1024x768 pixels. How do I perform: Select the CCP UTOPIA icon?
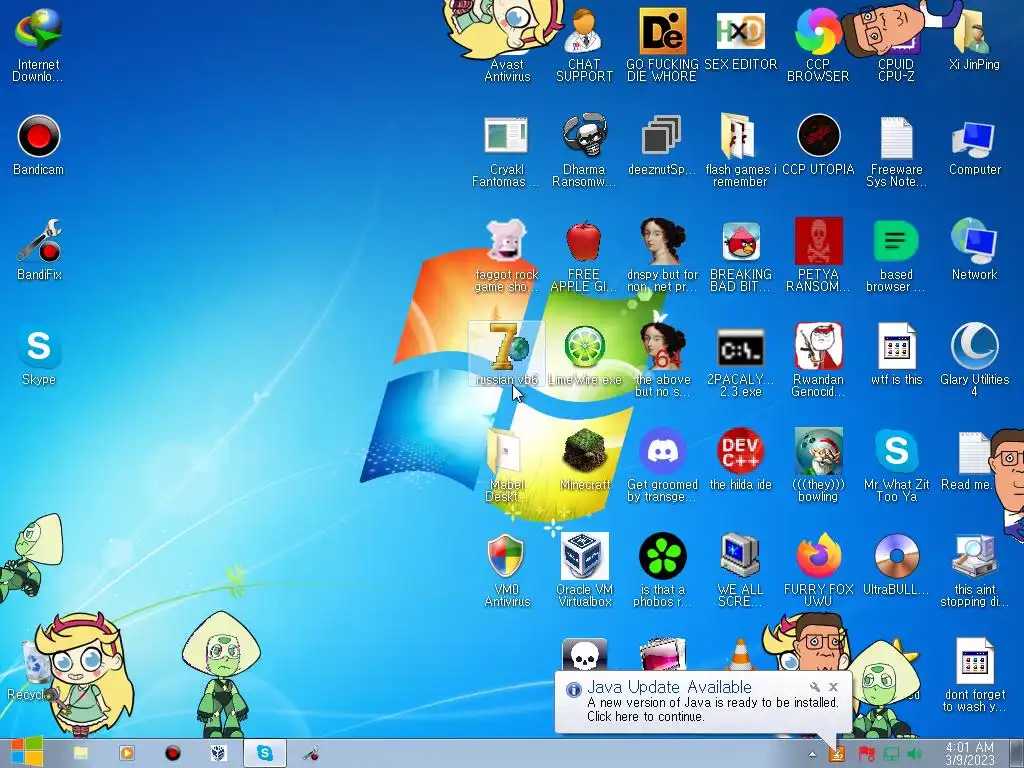coord(818,146)
